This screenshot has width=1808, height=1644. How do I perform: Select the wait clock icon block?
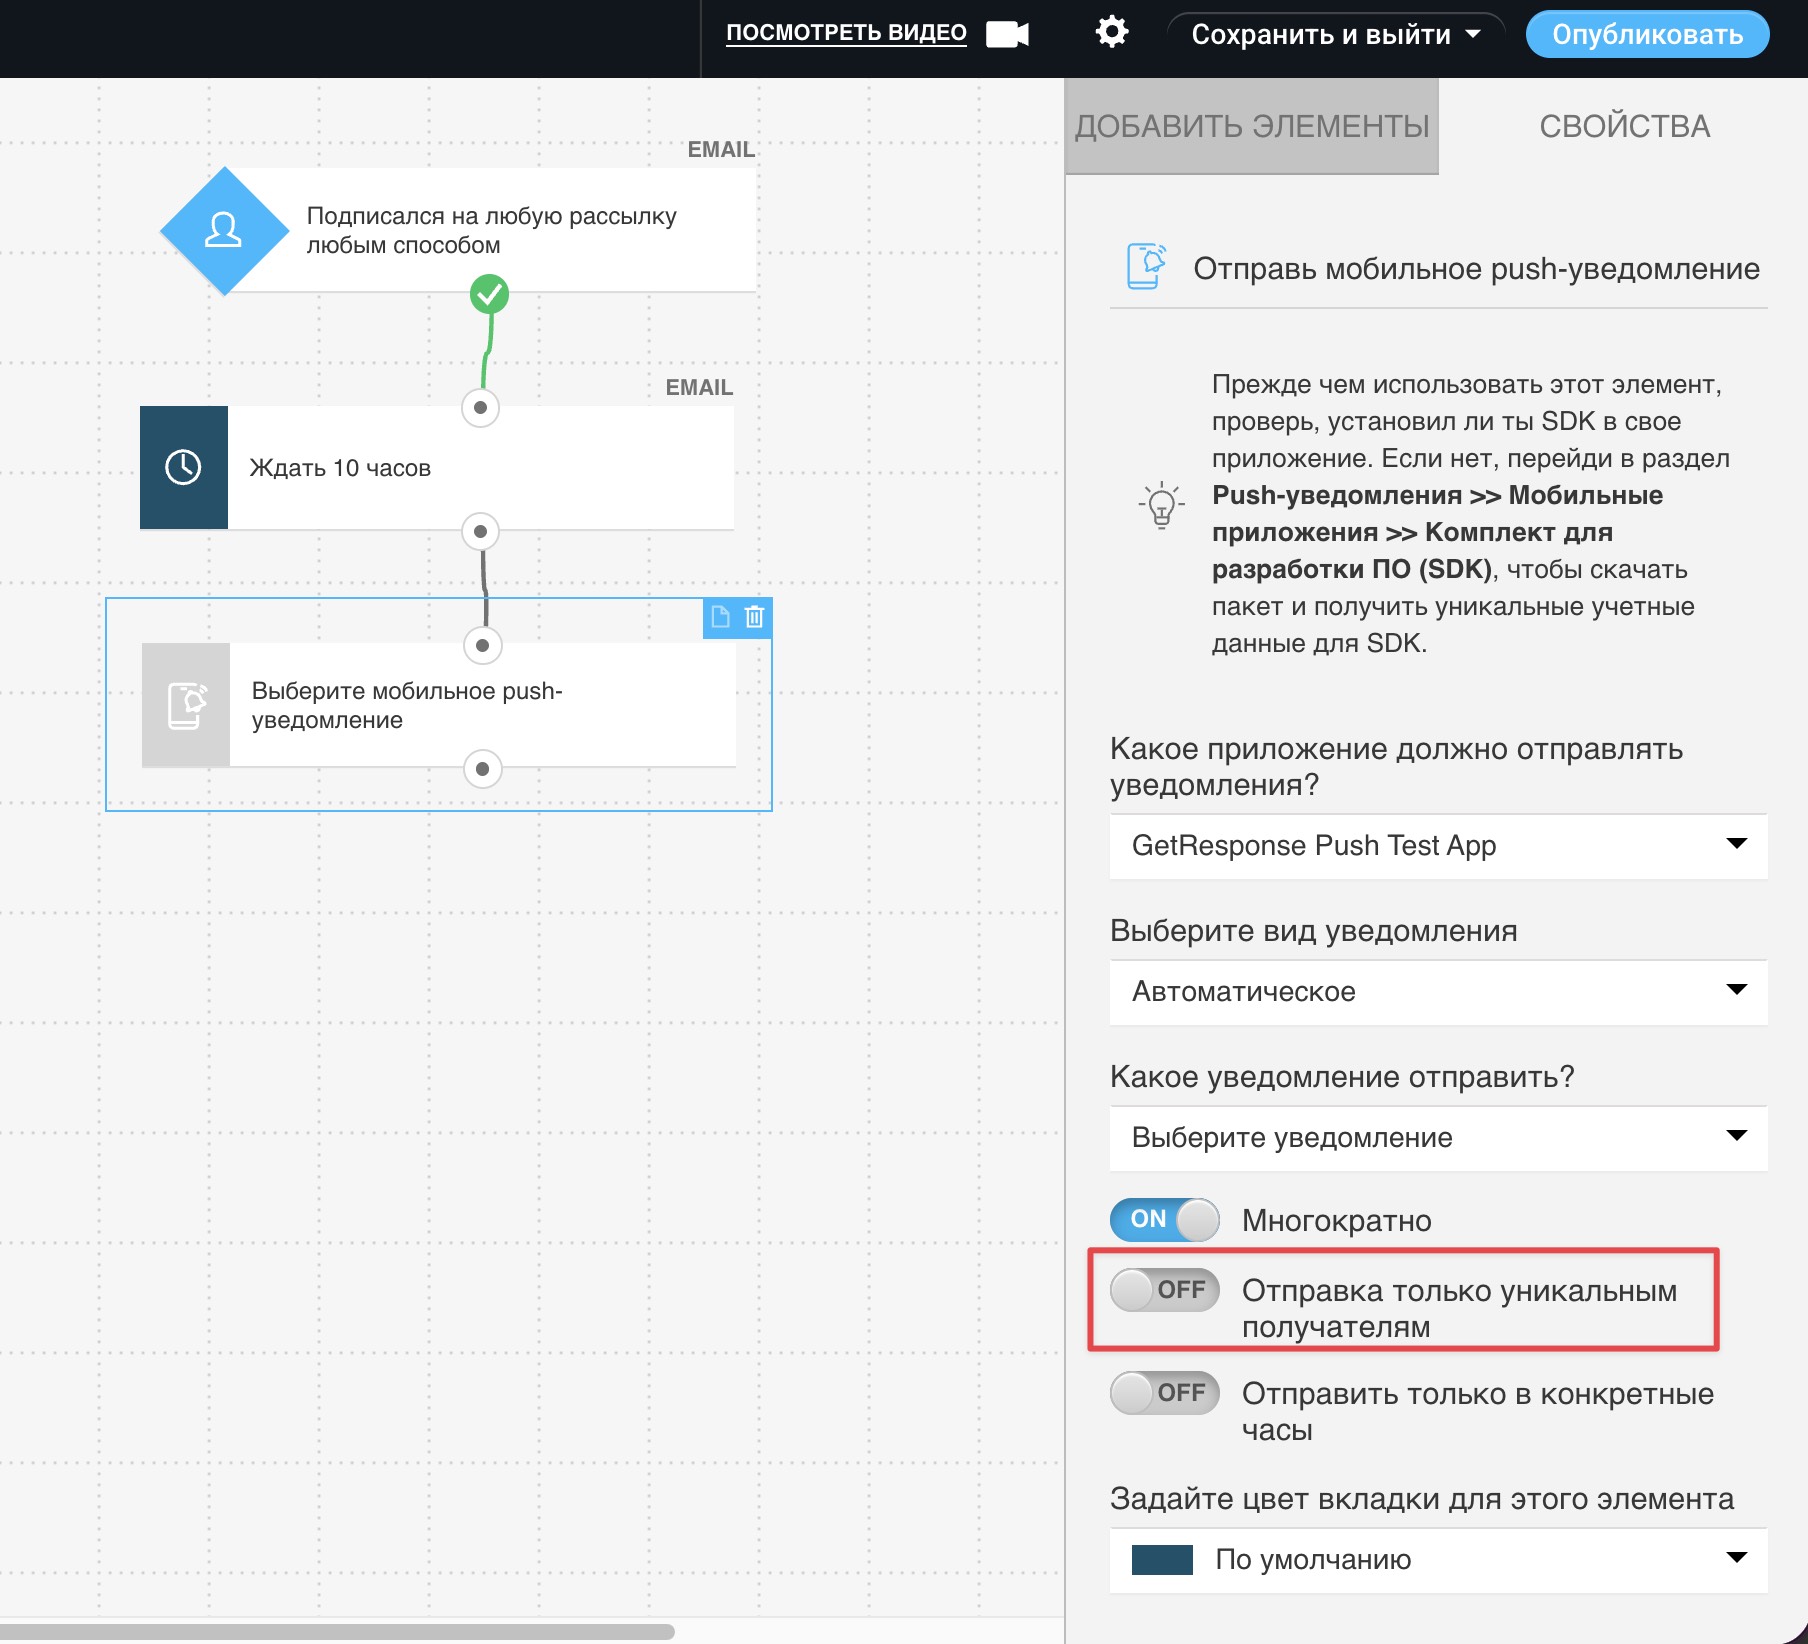184,467
